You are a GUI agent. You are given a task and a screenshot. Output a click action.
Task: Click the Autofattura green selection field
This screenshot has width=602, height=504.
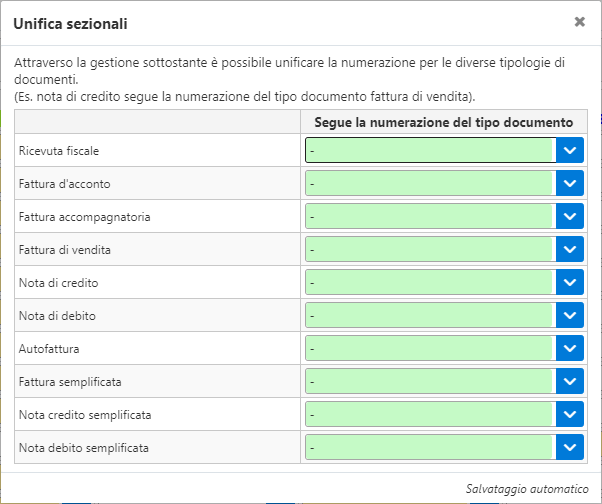(429, 348)
